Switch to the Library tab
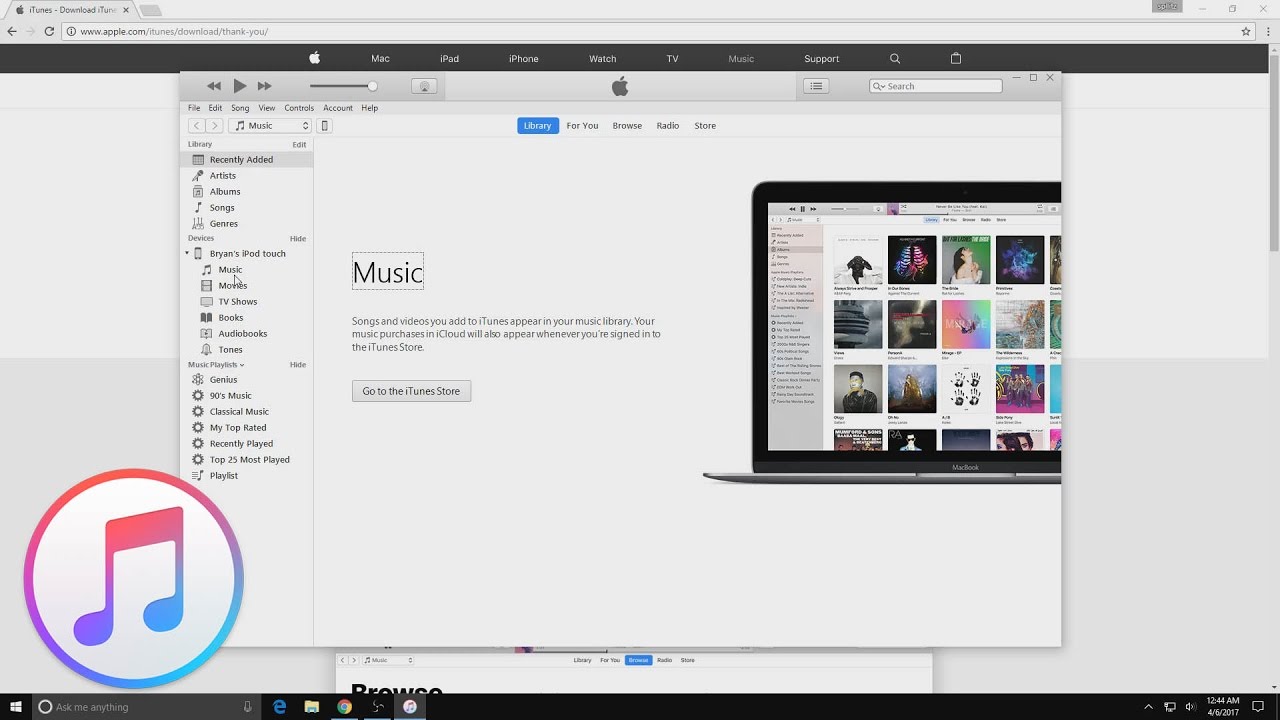Screen dimensions: 1280x720 (538, 126)
